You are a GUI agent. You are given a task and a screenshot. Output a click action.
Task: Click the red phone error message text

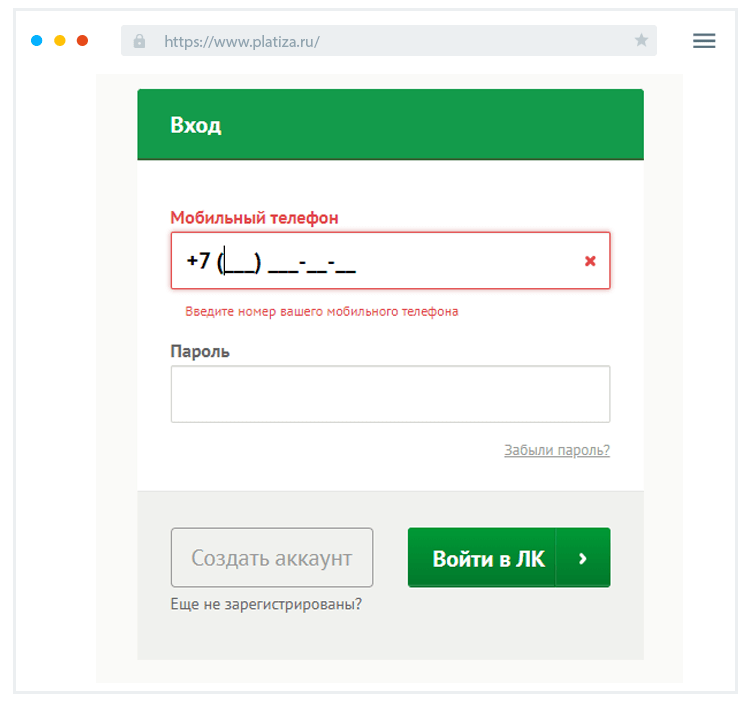click(322, 311)
